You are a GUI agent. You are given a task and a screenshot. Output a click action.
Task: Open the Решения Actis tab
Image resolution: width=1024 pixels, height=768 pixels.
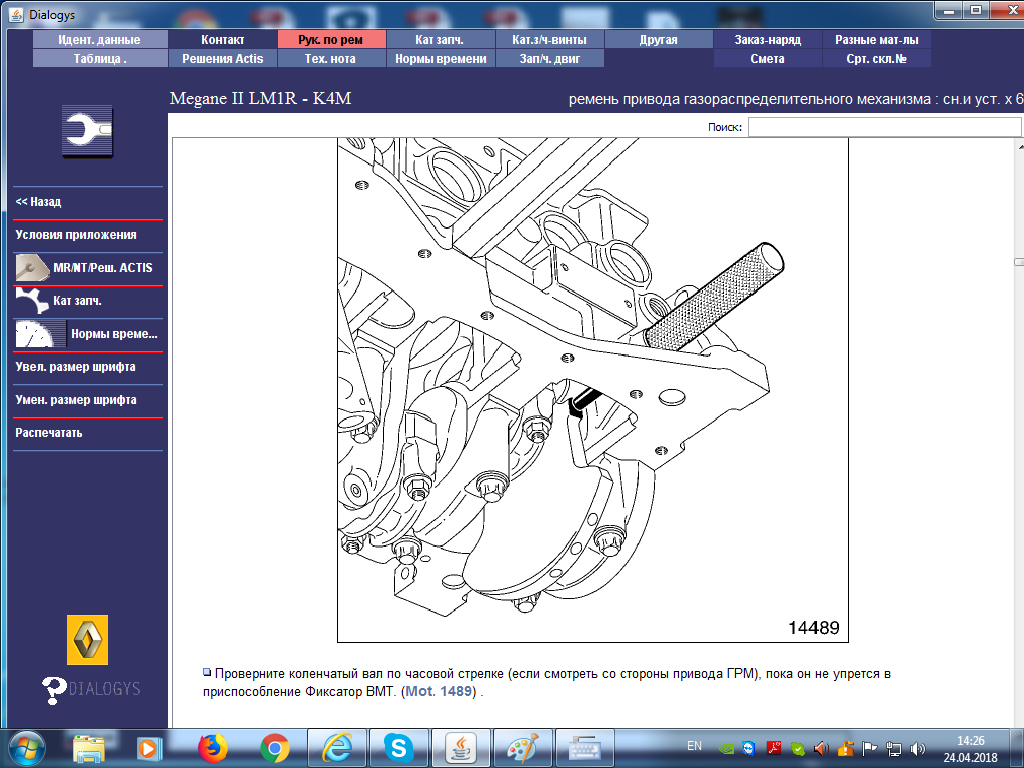[223, 59]
